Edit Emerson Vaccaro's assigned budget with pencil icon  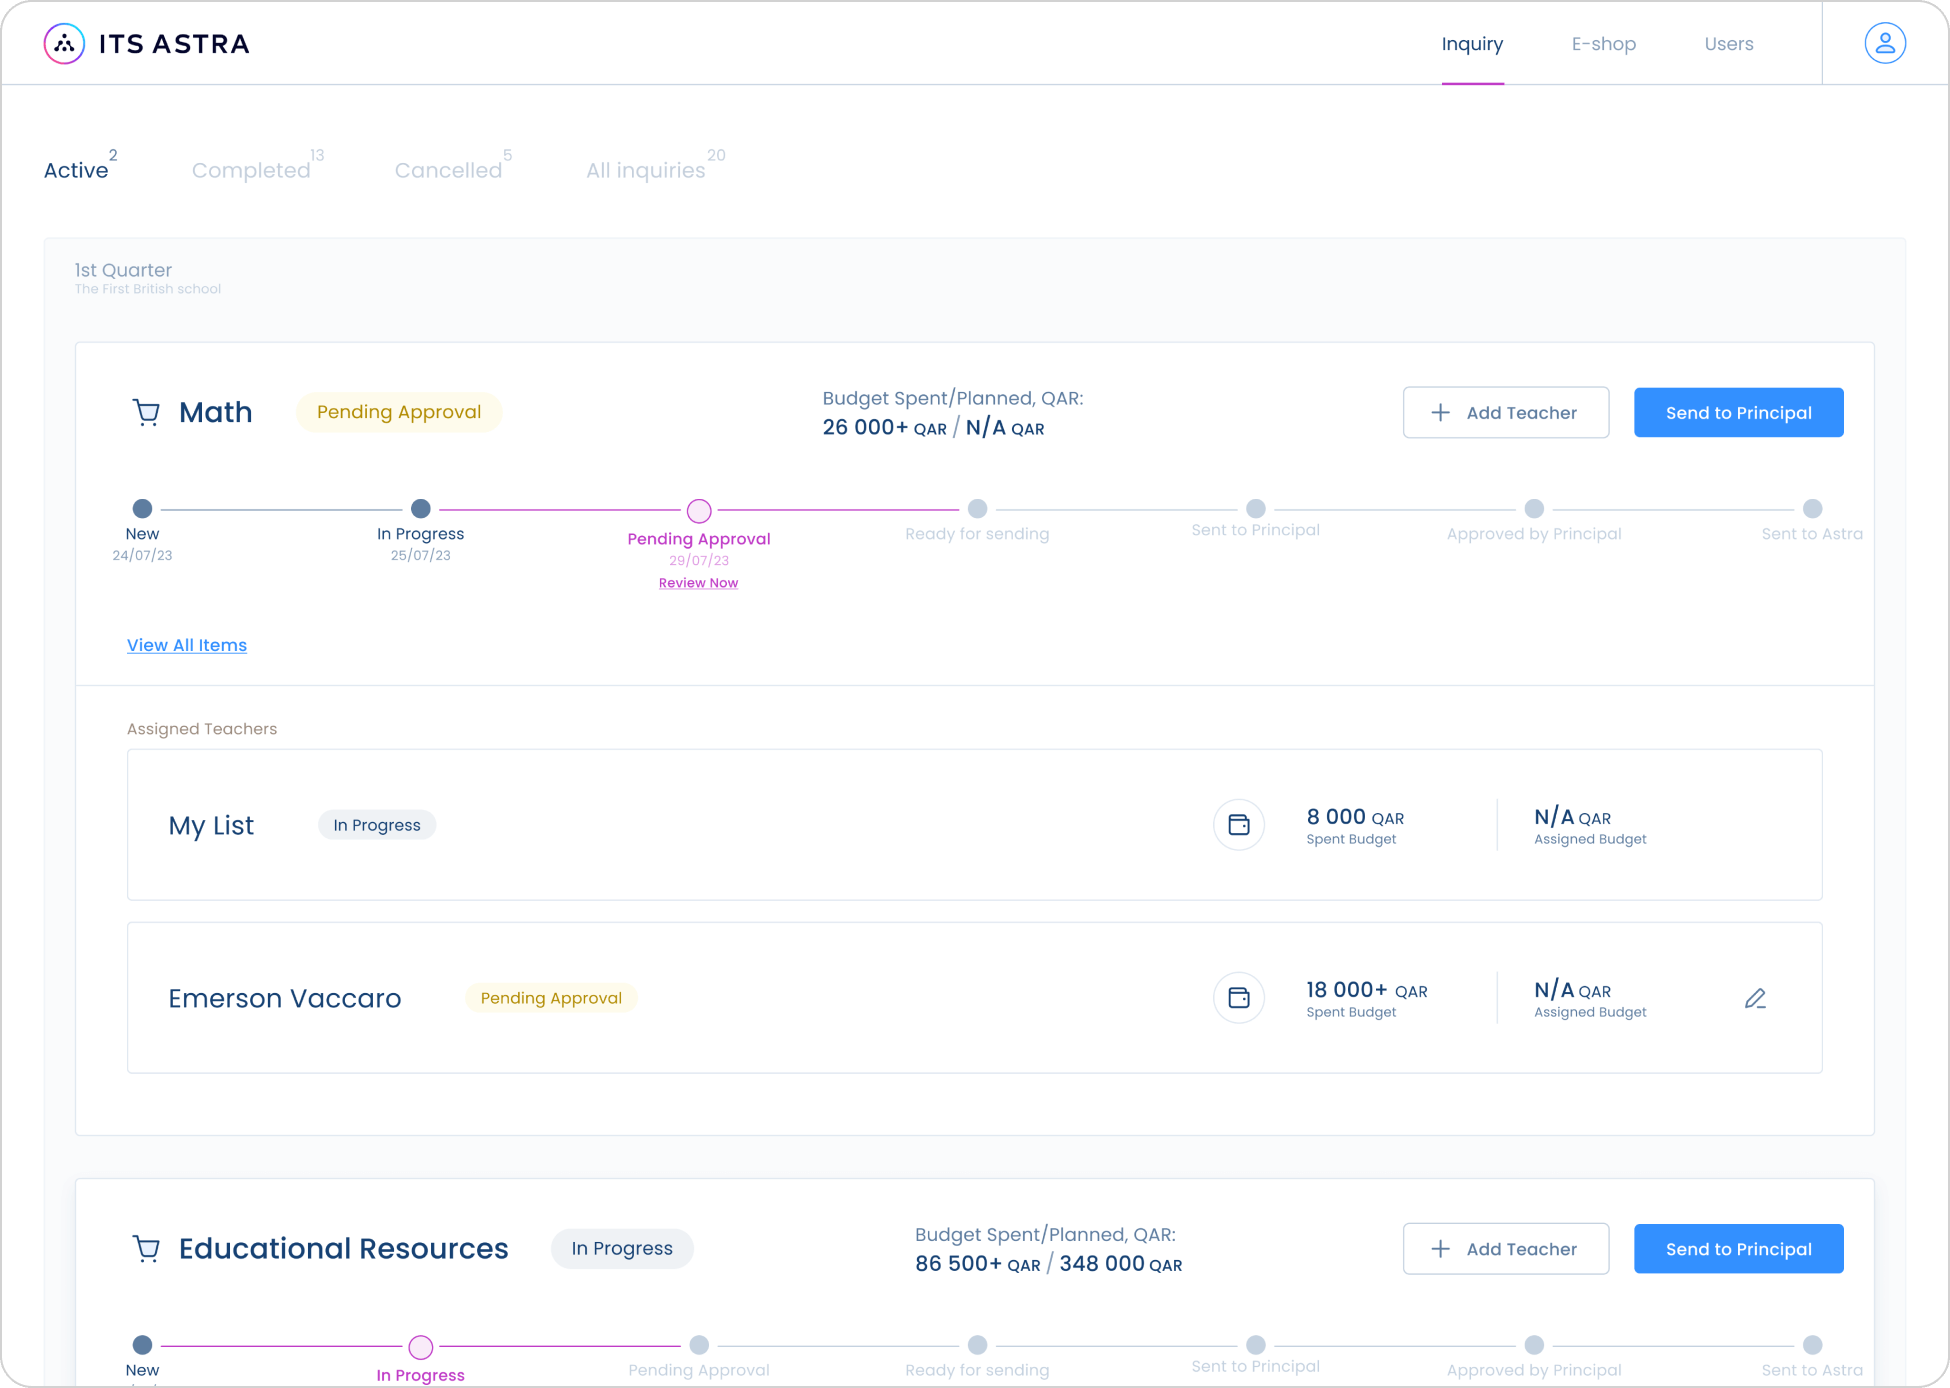(x=1756, y=997)
